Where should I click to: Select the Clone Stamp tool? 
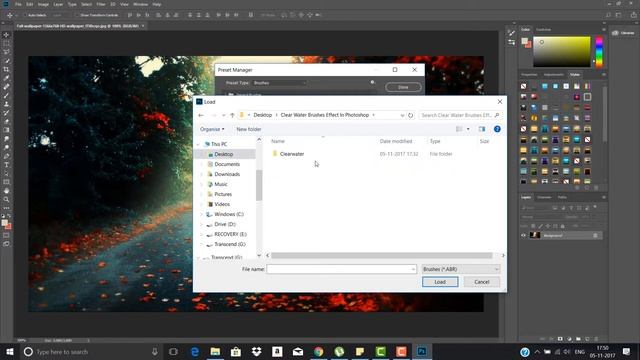click(x=6, y=104)
